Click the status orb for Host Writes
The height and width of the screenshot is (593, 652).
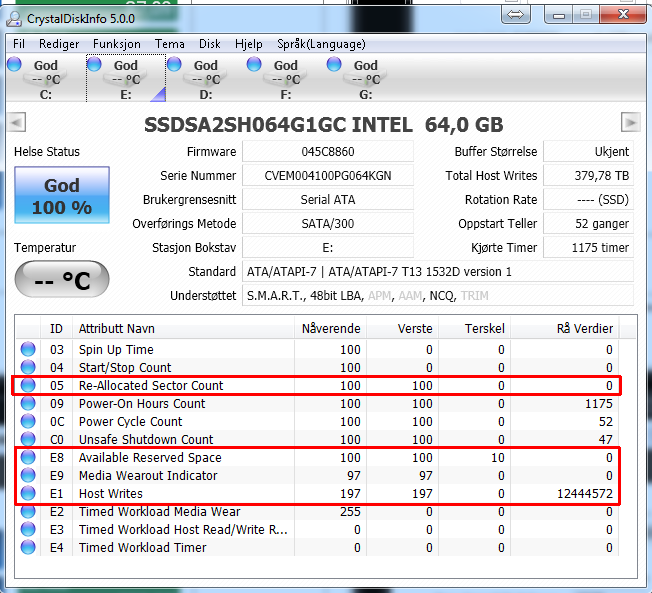pyautogui.click(x=28, y=493)
